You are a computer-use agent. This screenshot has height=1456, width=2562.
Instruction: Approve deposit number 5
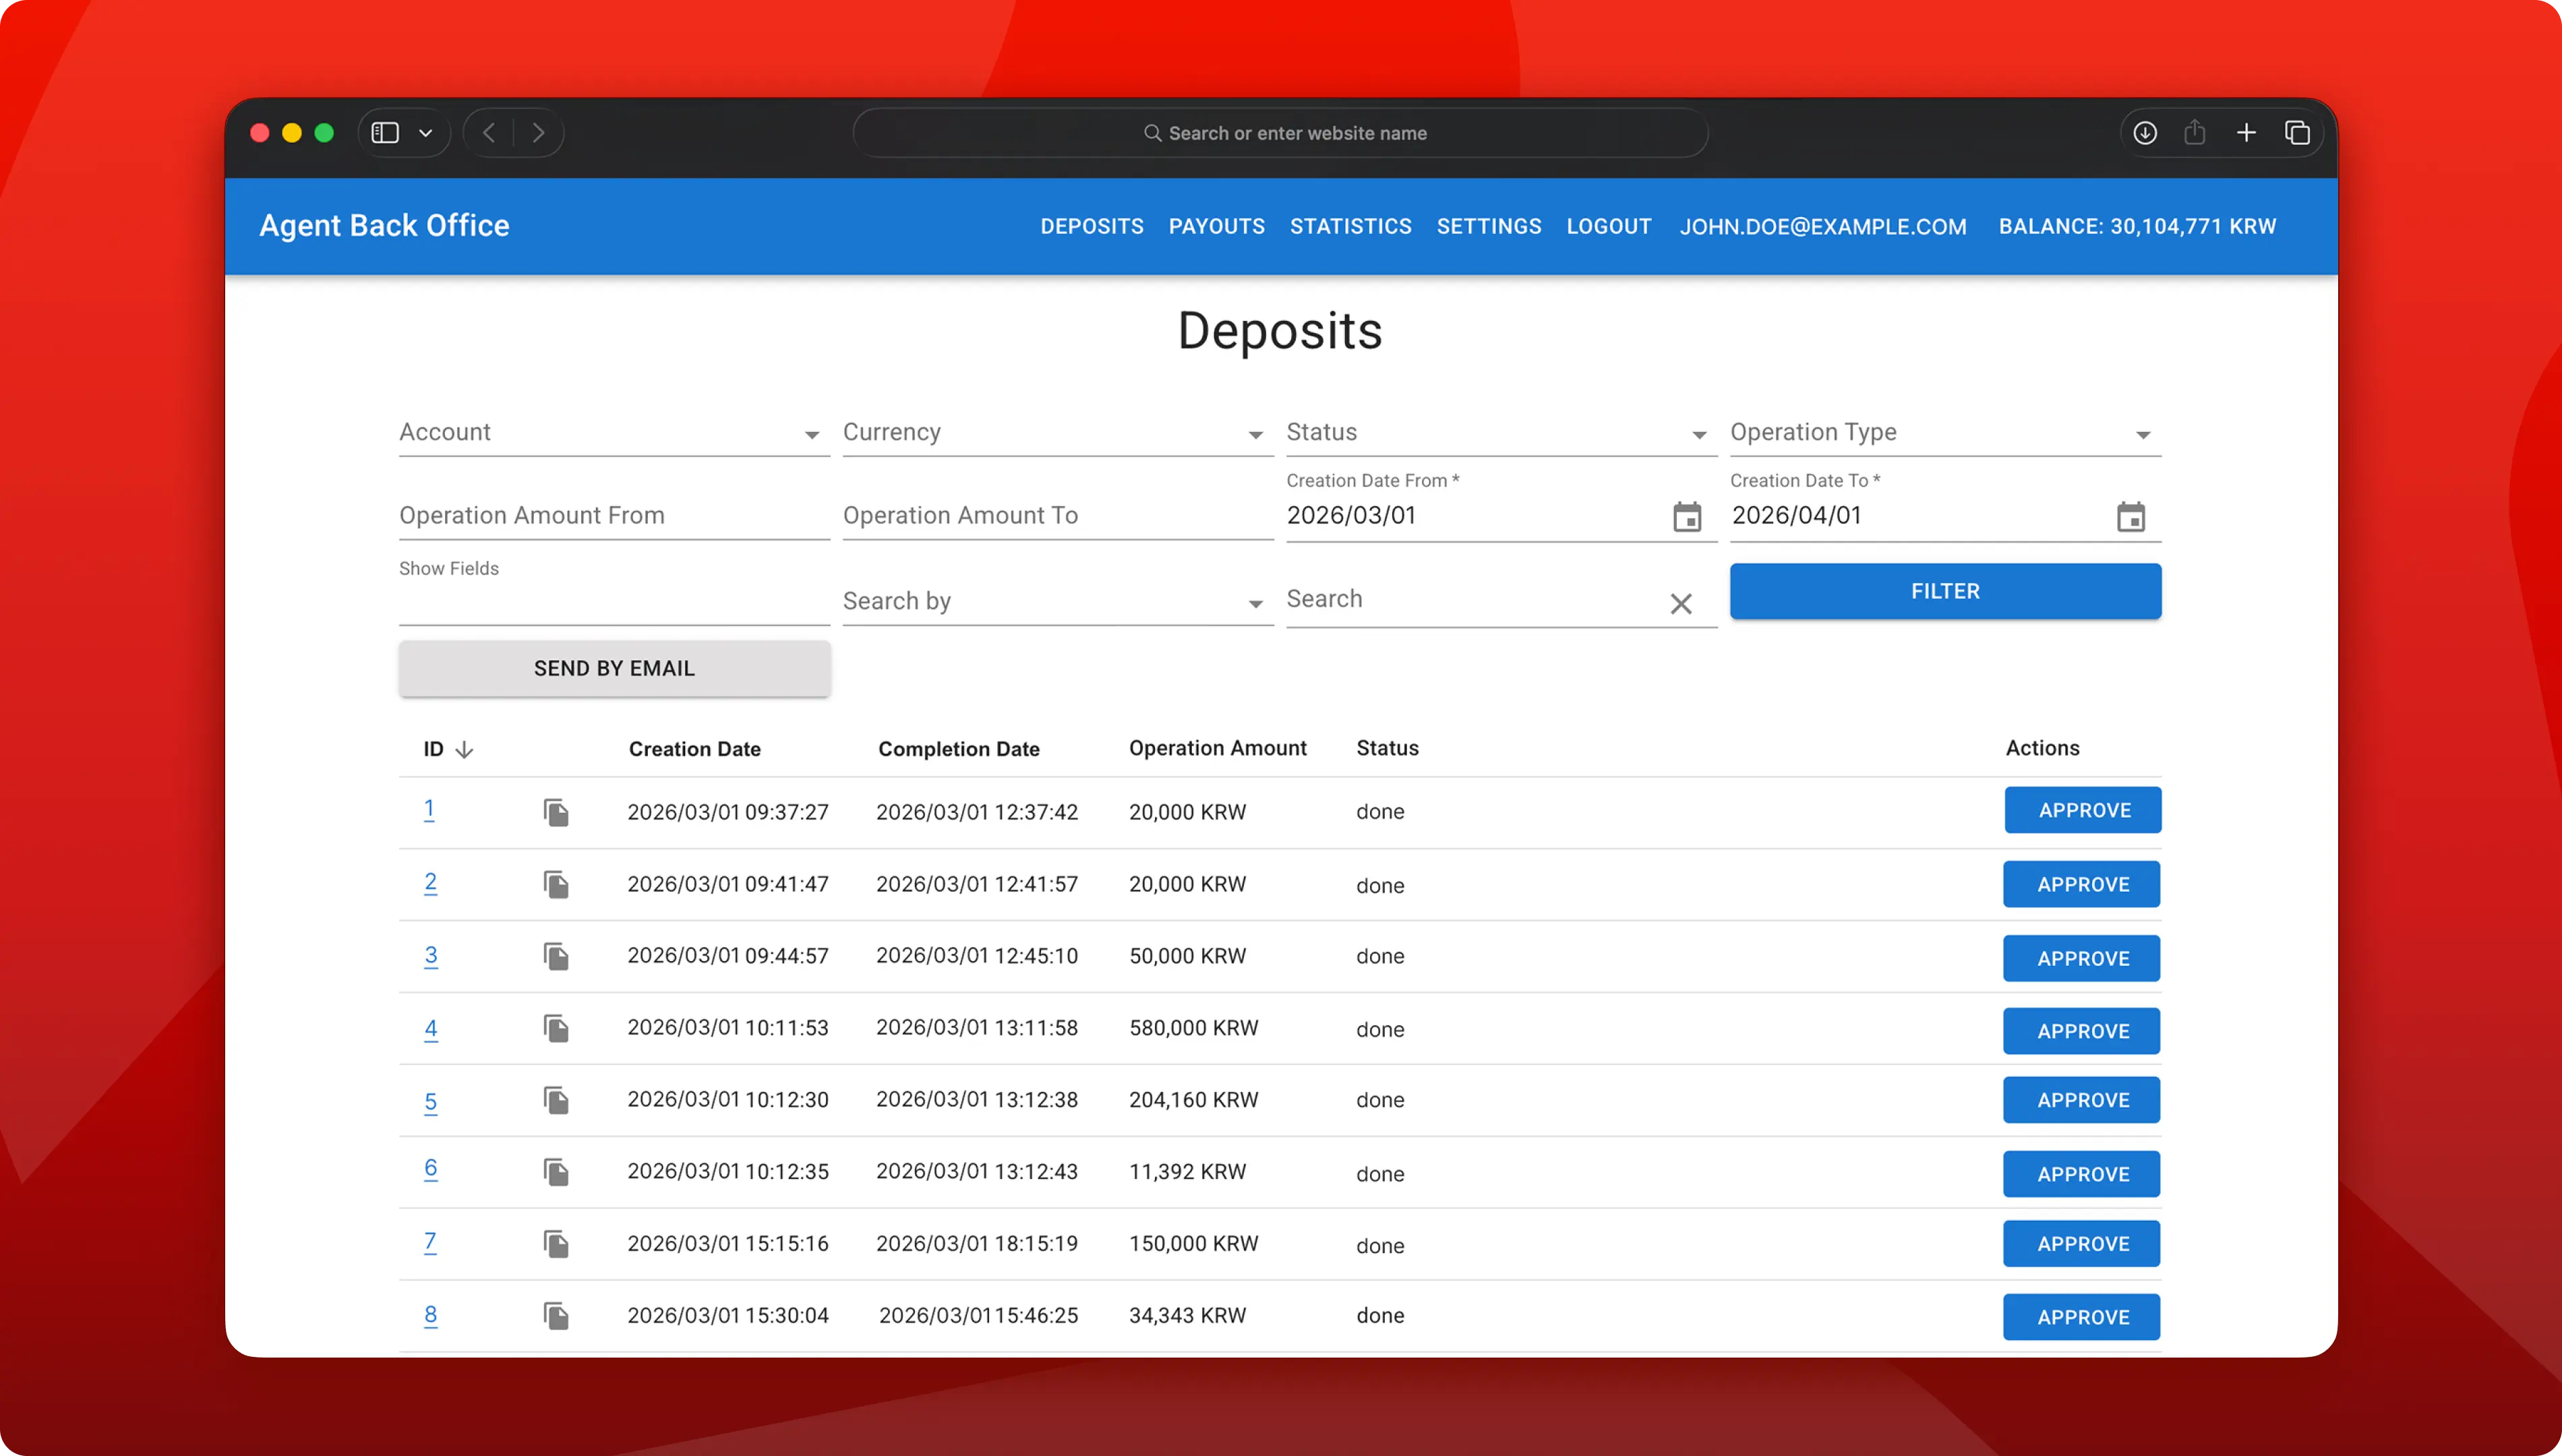(x=2081, y=1100)
